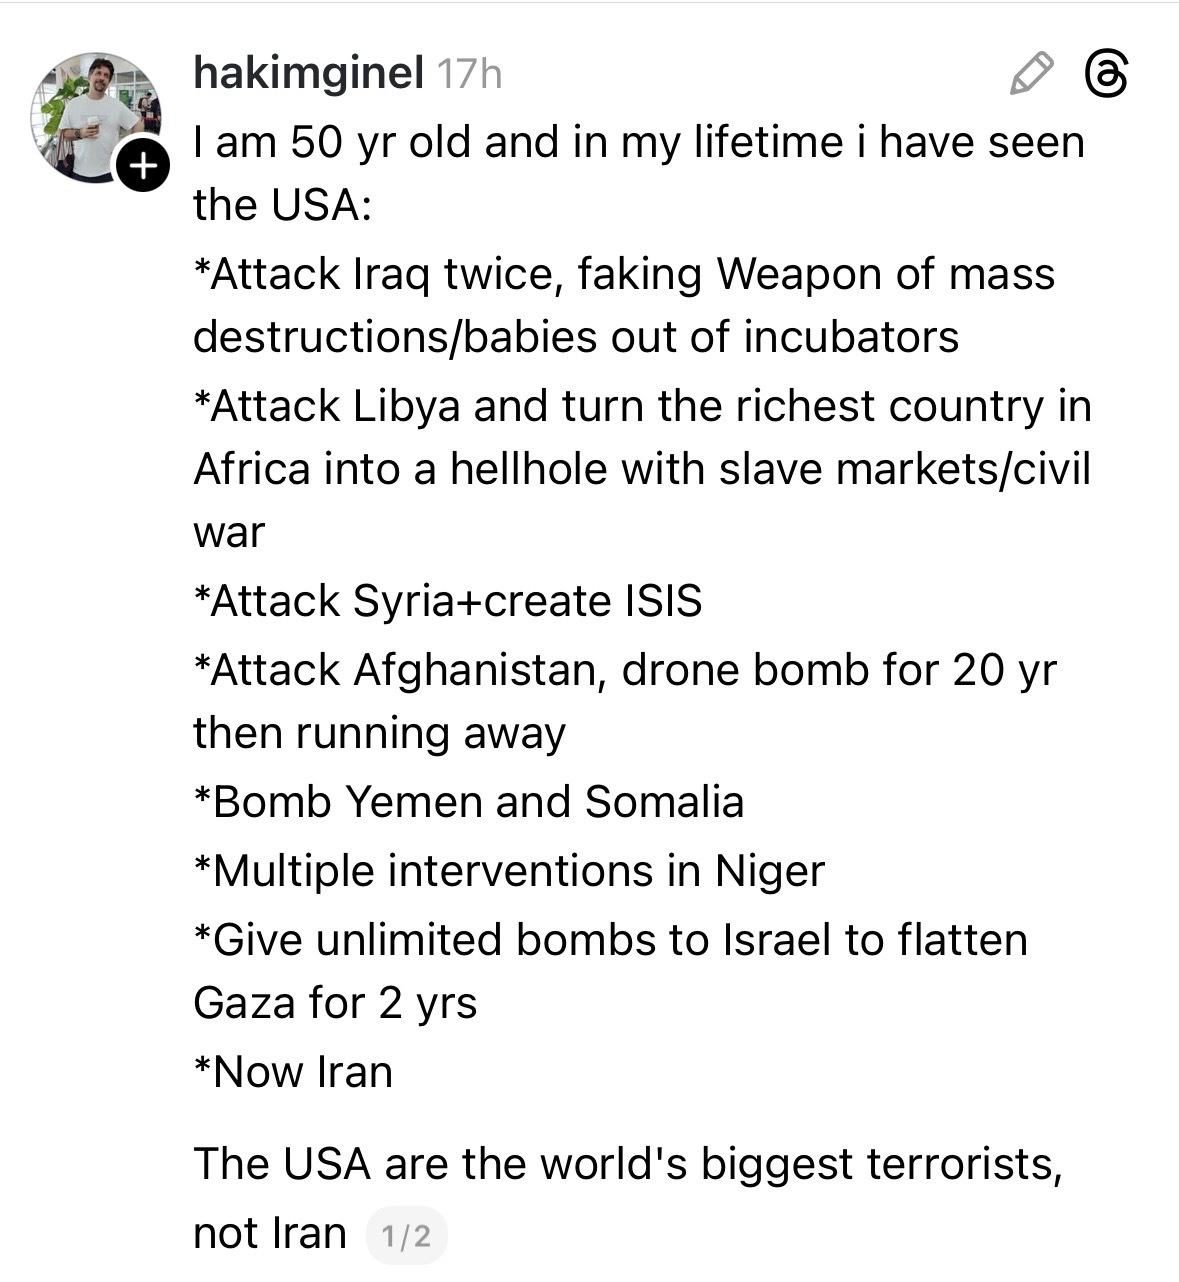Select the "Multiple interventions in Niger" line
Screen dimensions: 1179x1282
coord(509,871)
